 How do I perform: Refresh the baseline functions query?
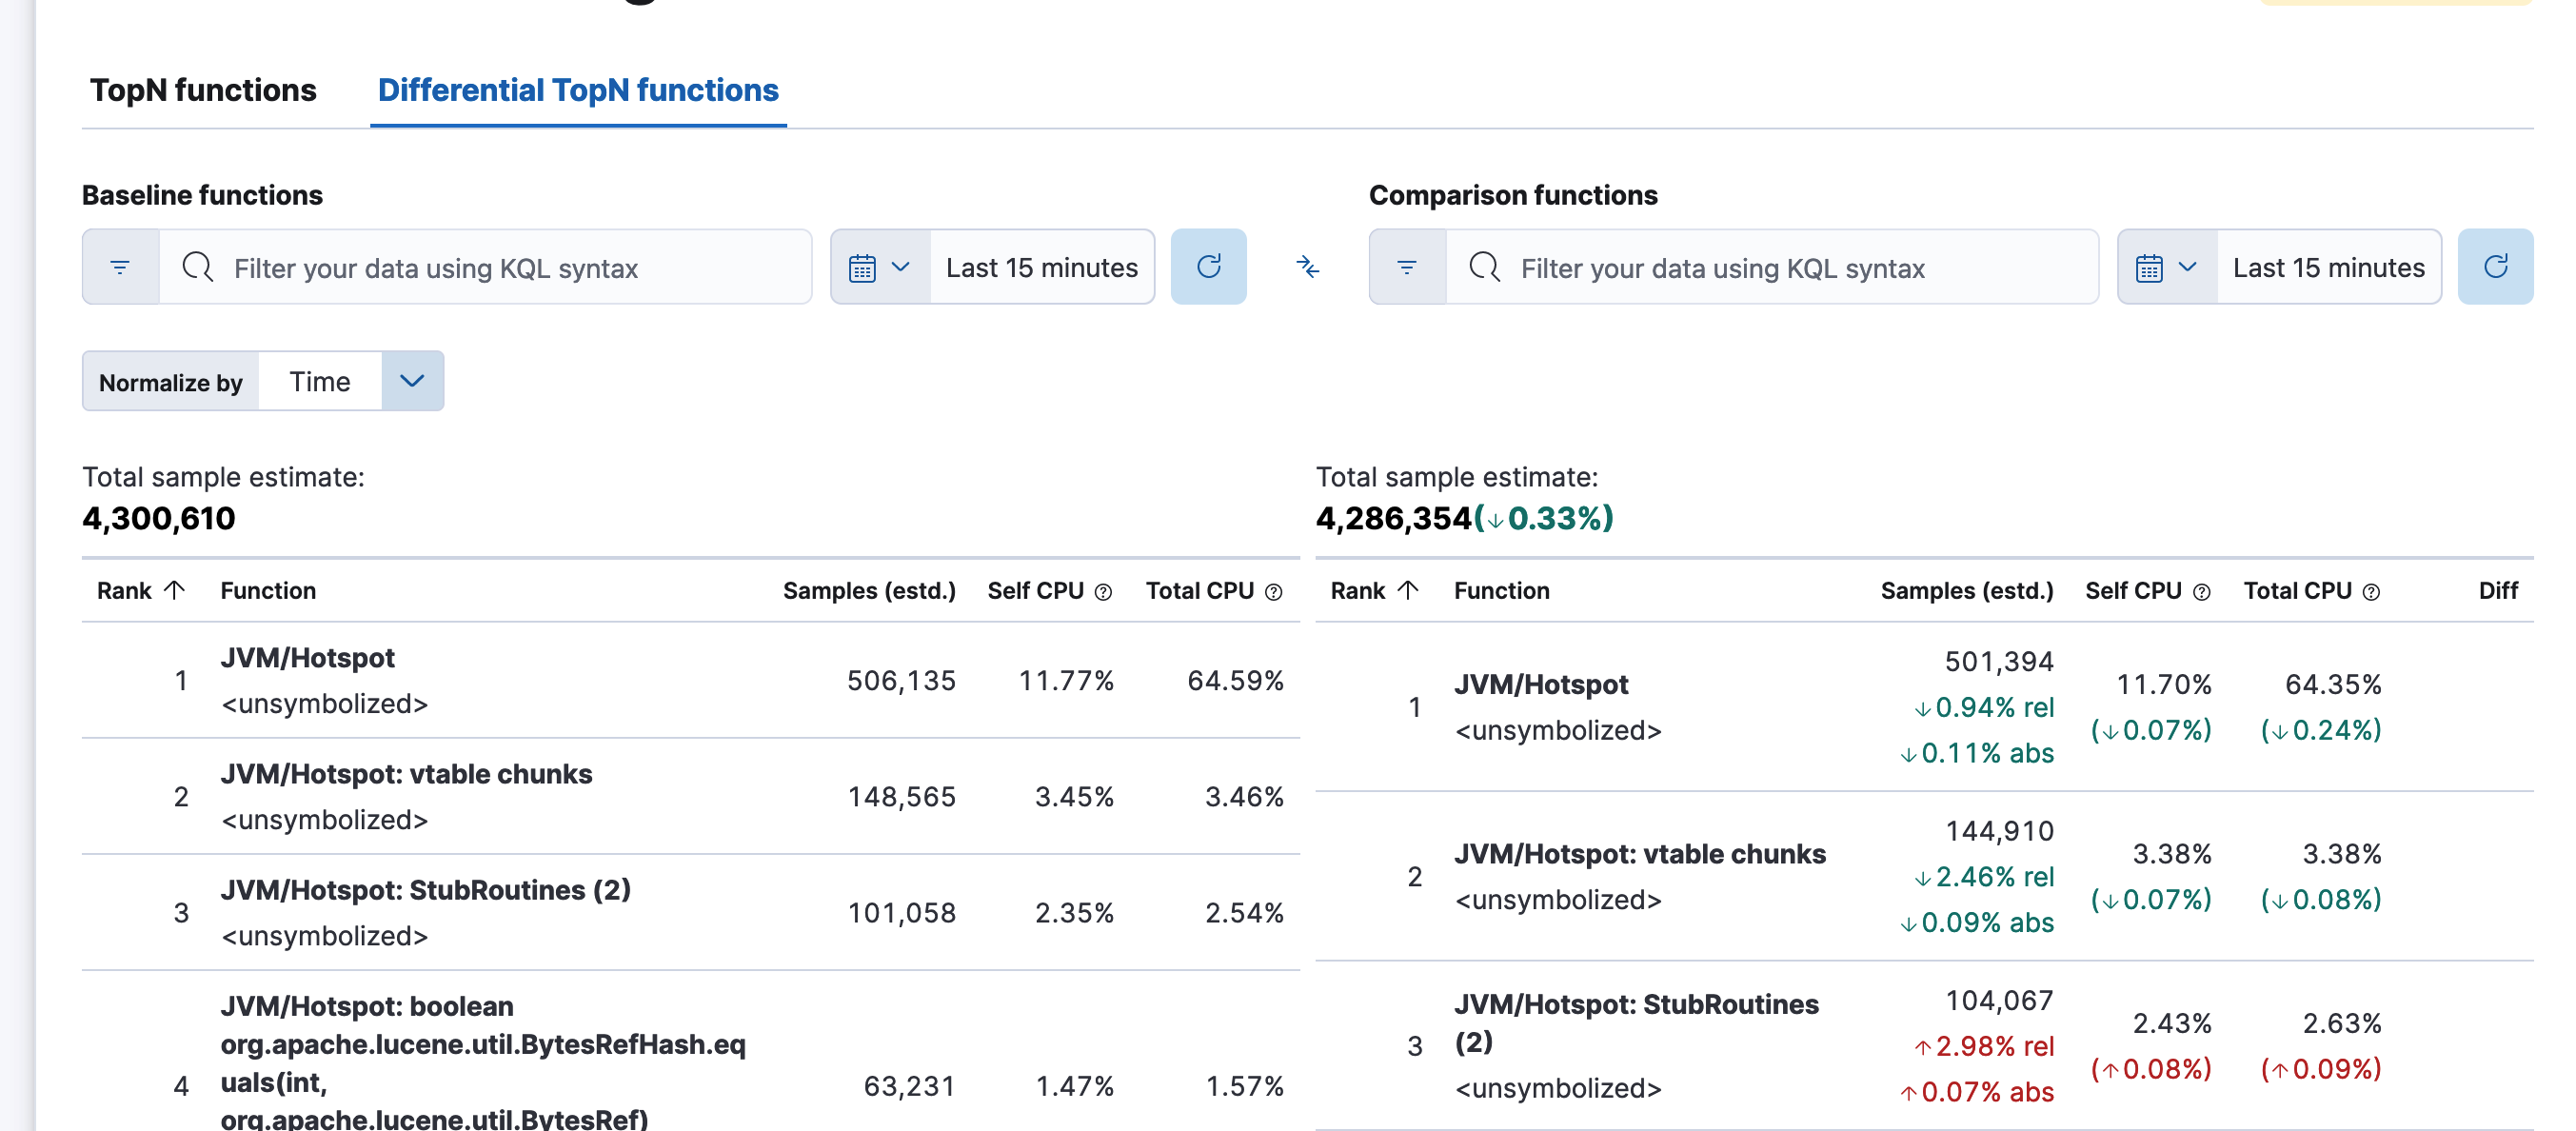coord(1208,267)
